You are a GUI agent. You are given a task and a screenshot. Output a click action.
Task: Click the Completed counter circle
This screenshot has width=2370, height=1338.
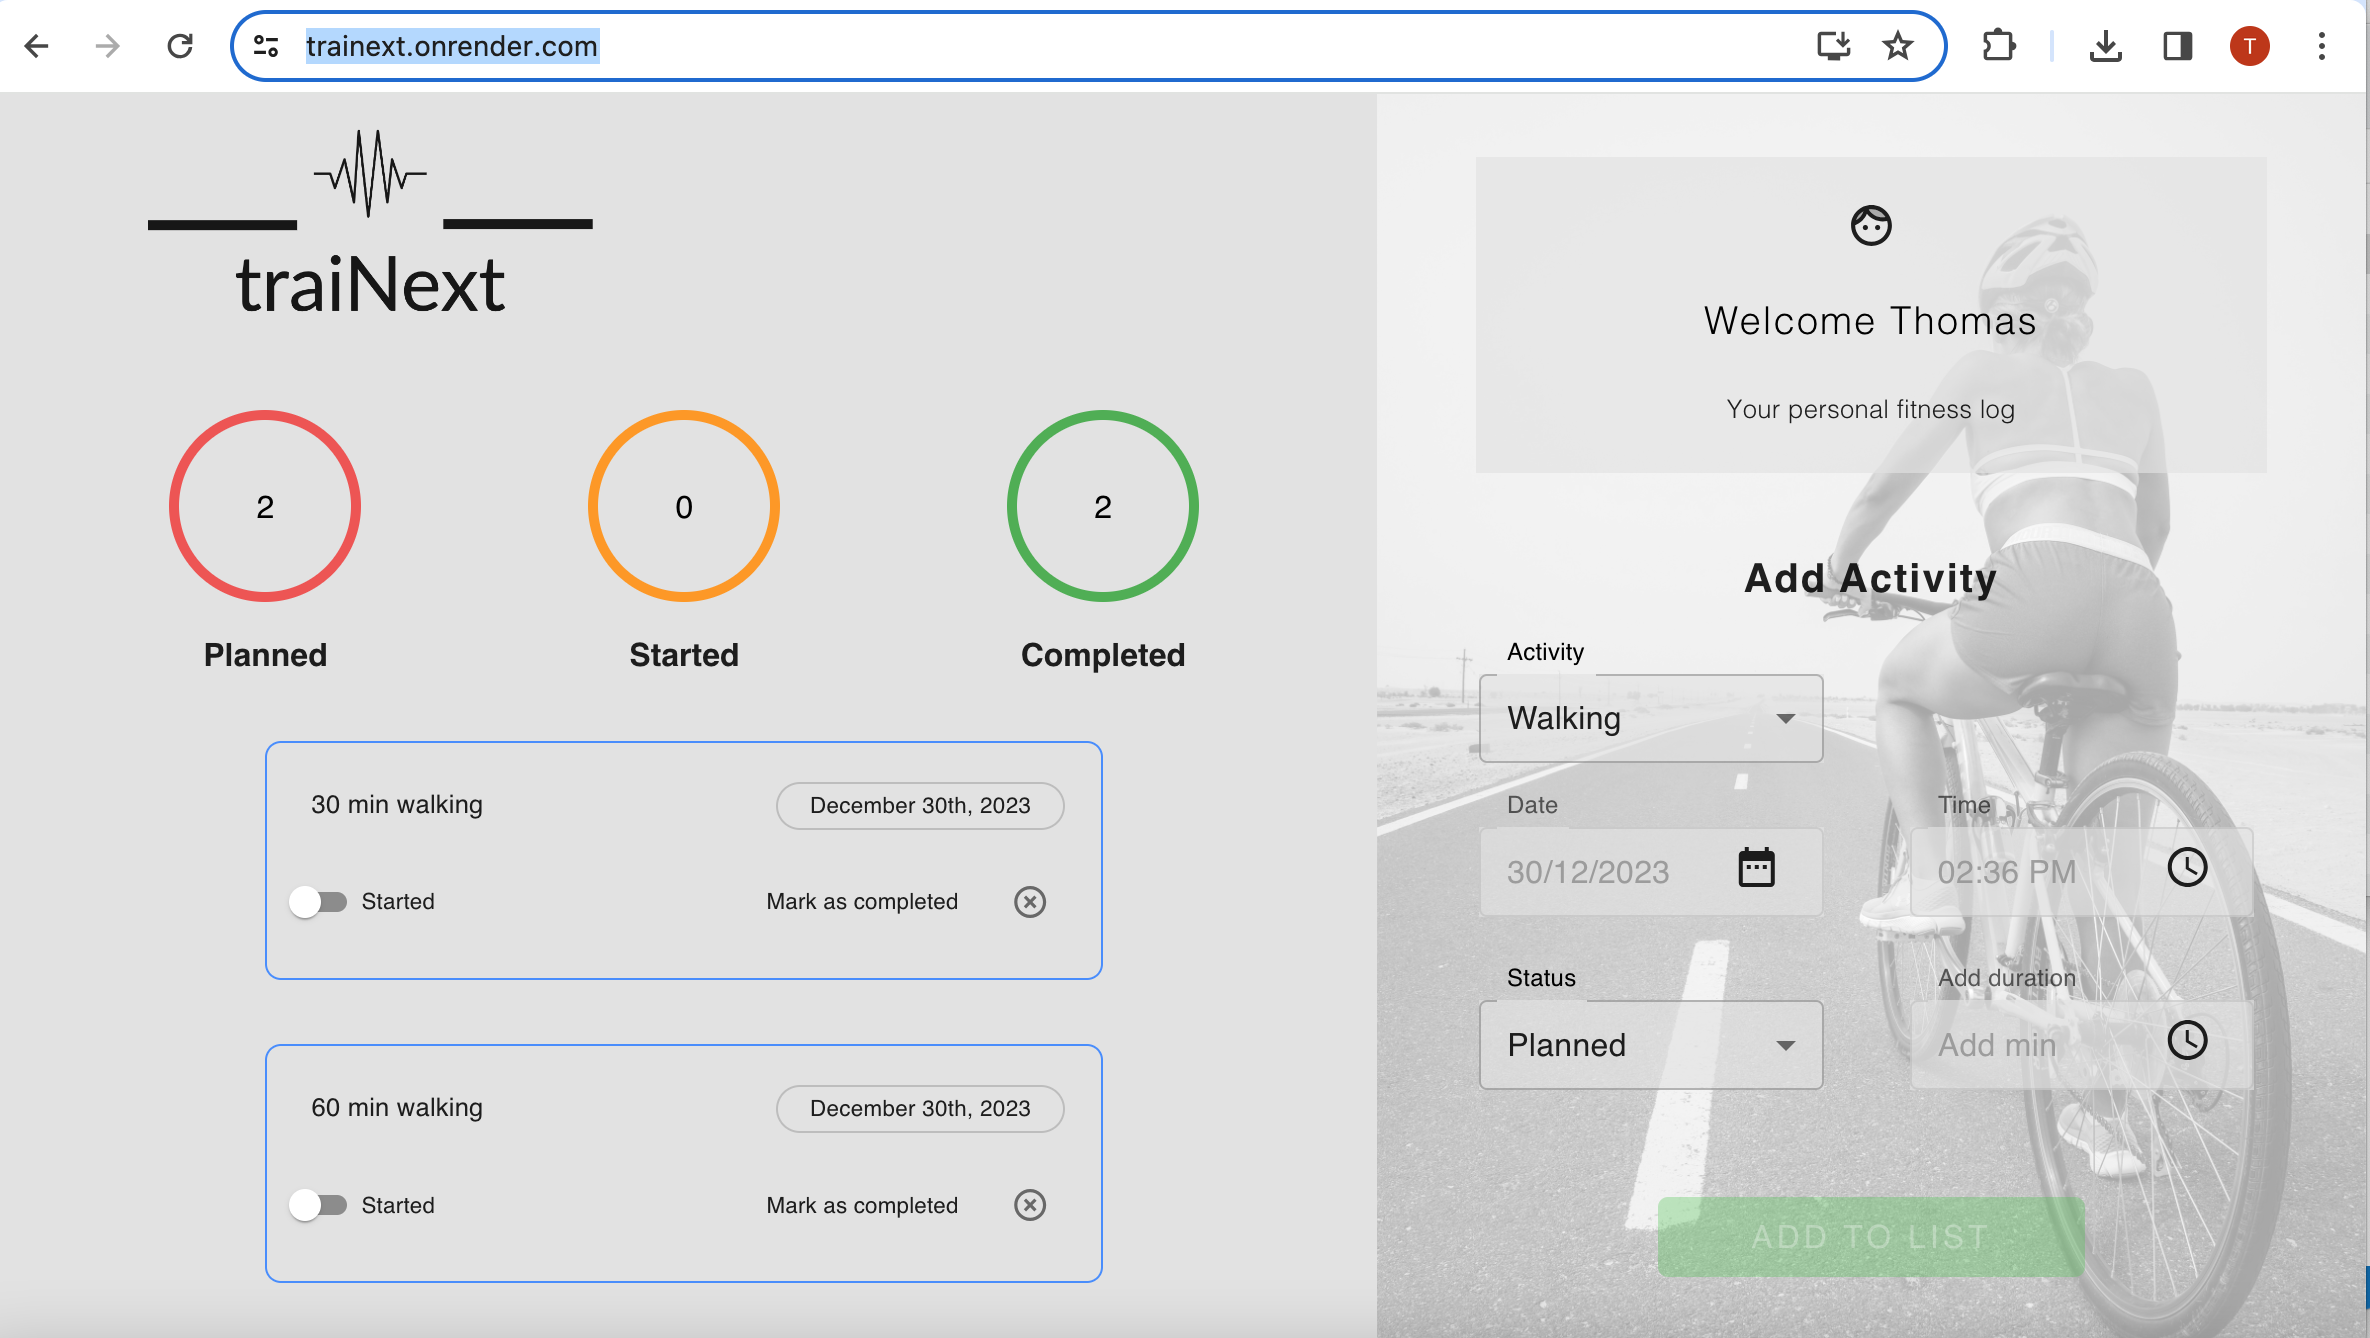1103,506
